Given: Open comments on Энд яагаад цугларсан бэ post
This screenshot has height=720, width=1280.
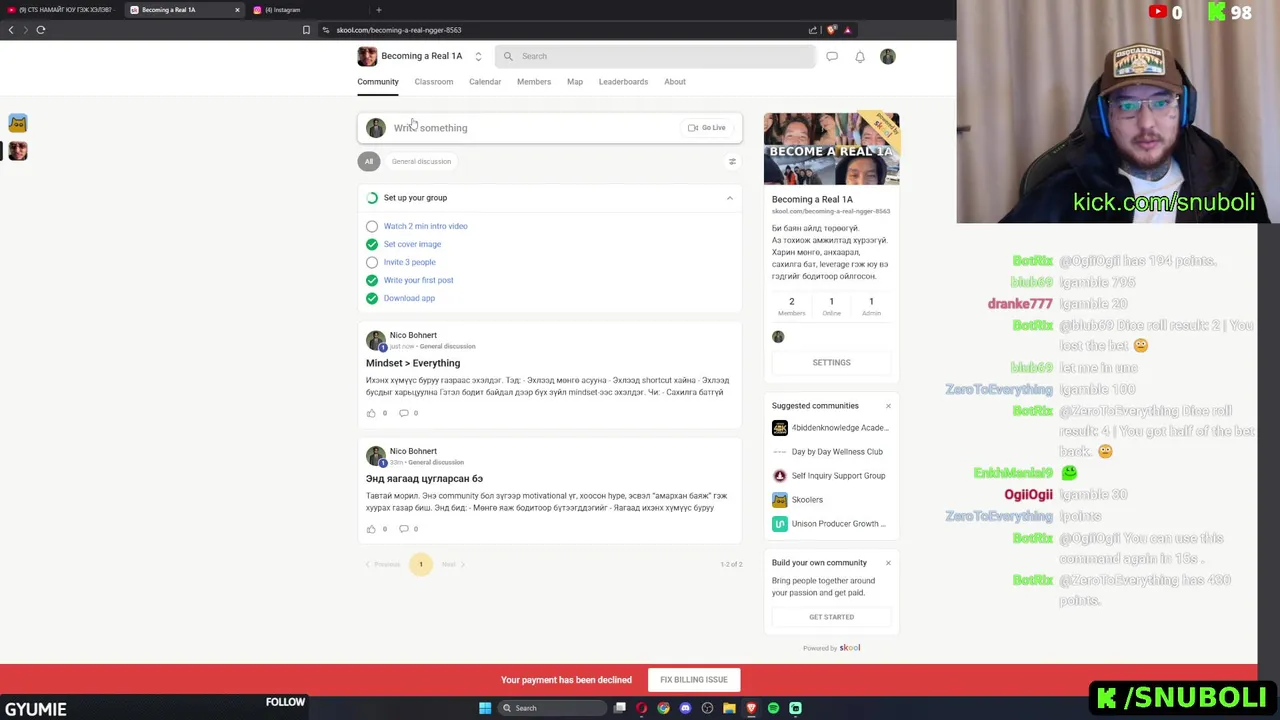Looking at the screenshot, I should (x=404, y=529).
